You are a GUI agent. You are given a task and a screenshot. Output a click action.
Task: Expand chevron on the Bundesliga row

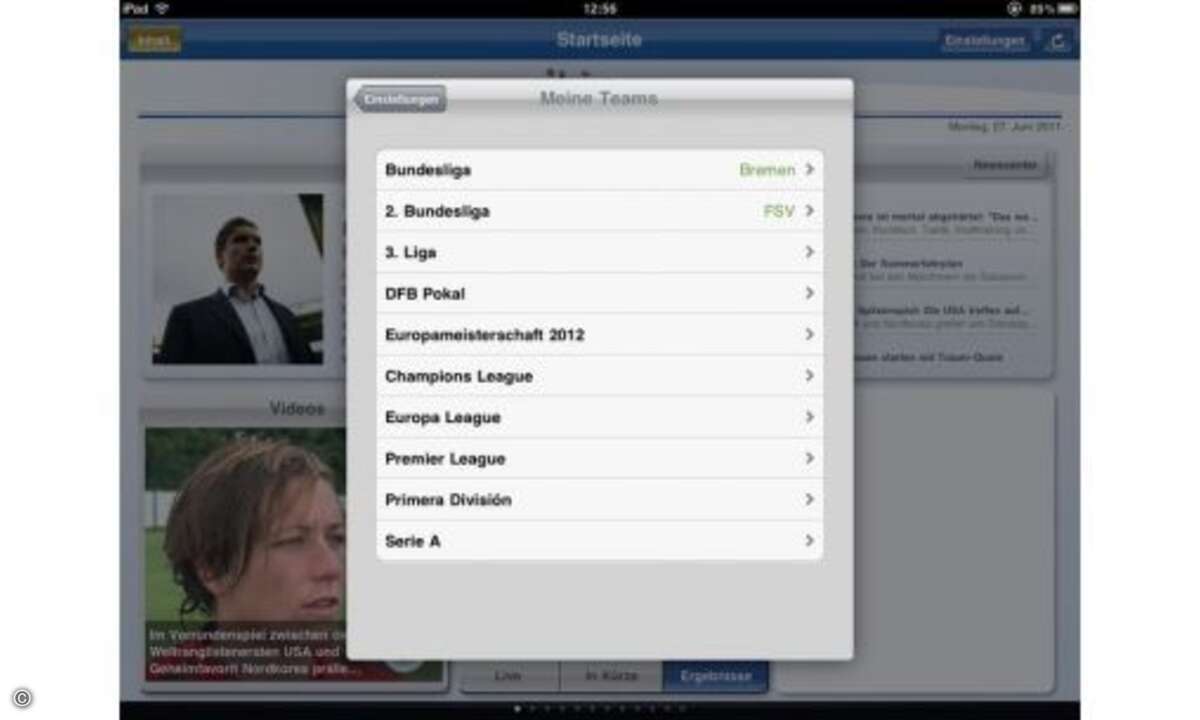tap(810, 170)
